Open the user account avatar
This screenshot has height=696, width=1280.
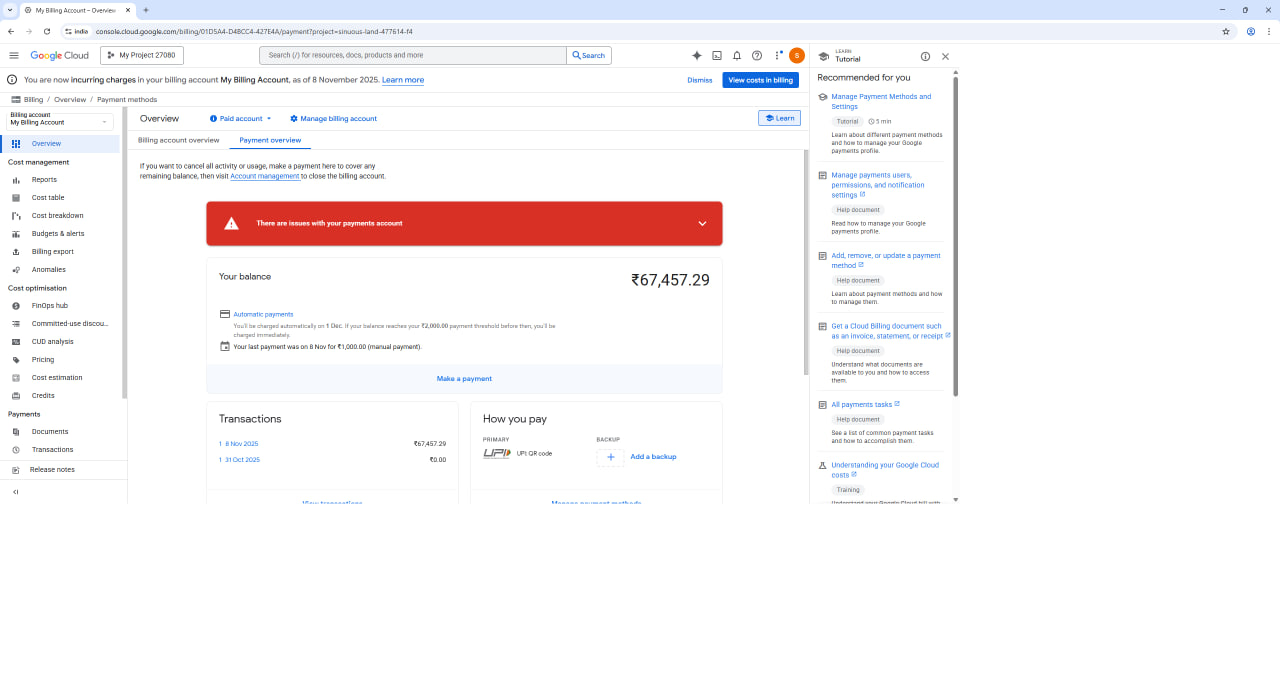(797, 56)
